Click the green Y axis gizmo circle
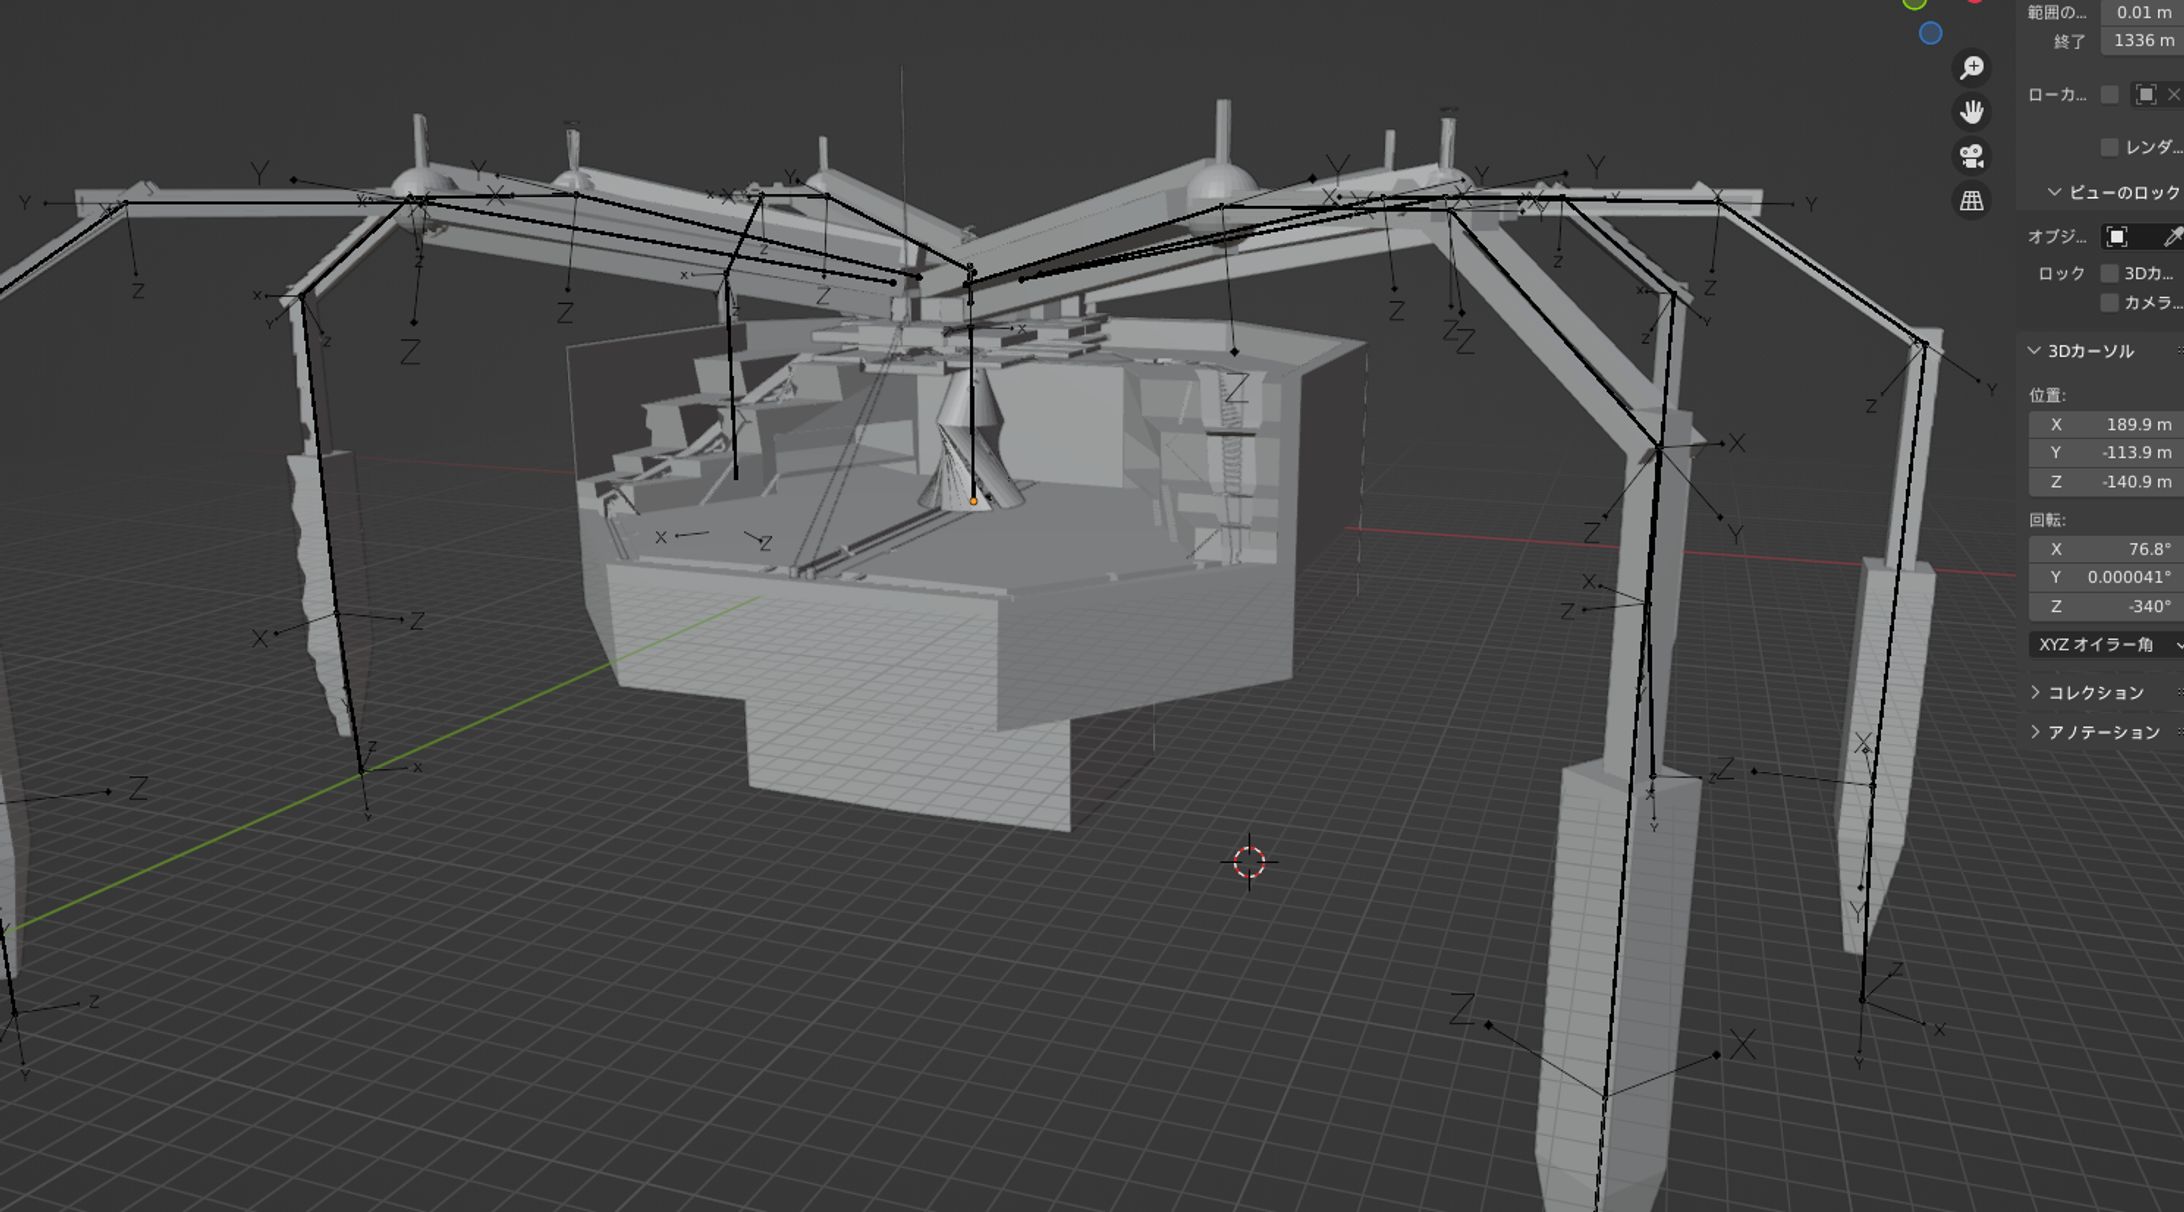Viewport: 2184px width, 1212px height. tap(1914, 4)
